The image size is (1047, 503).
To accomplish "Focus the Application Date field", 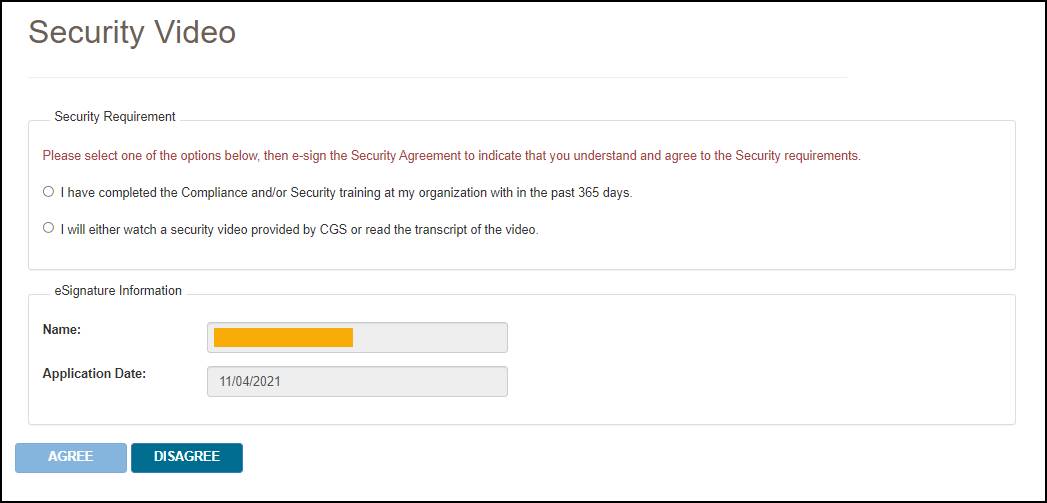I will coord(357,381).
